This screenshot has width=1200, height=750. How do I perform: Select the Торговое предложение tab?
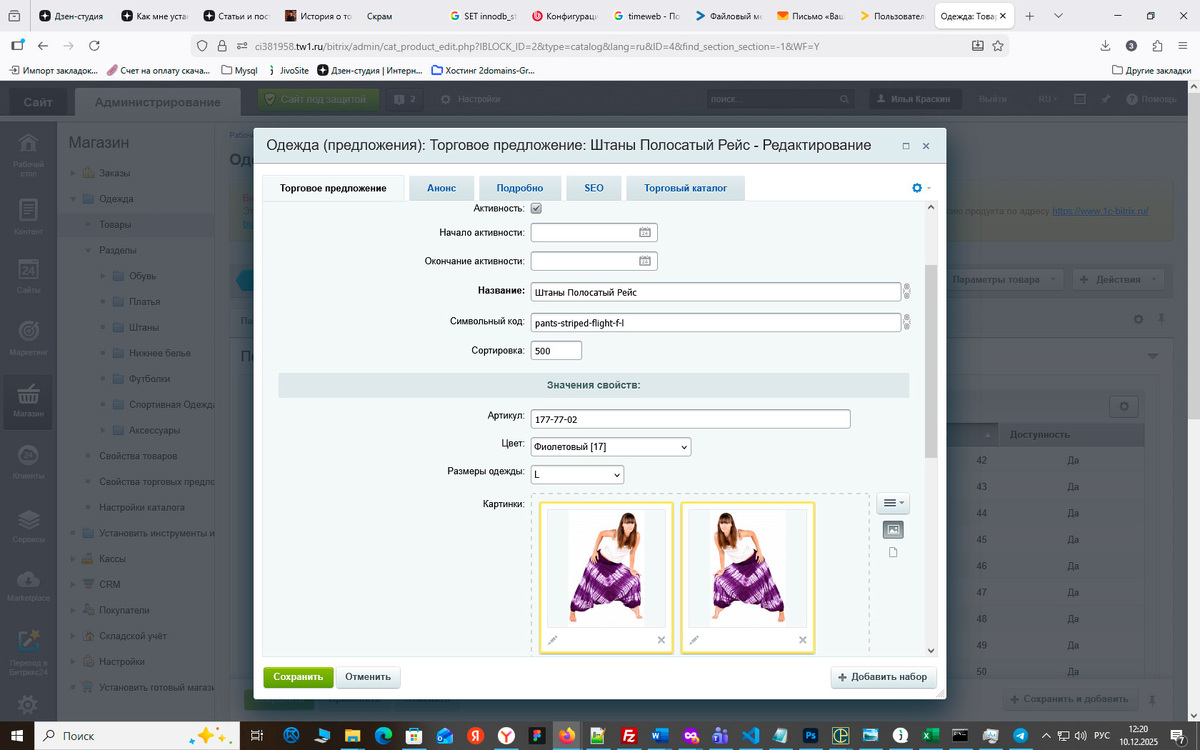[333, 188]
